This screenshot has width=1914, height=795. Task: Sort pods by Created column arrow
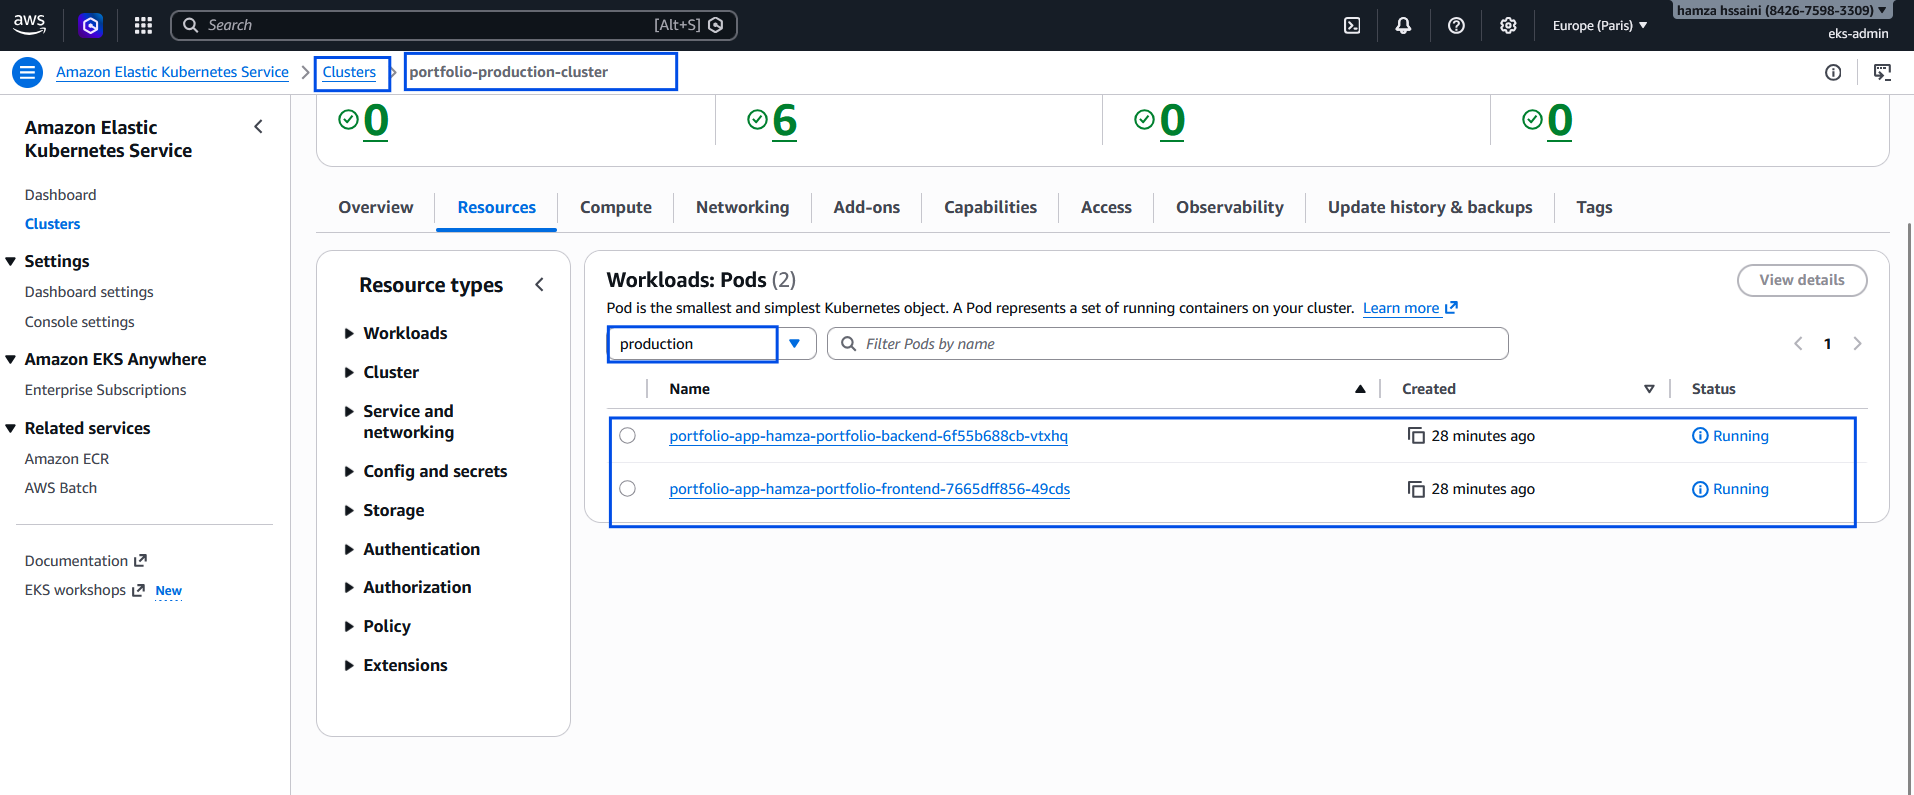[1649, 389]
